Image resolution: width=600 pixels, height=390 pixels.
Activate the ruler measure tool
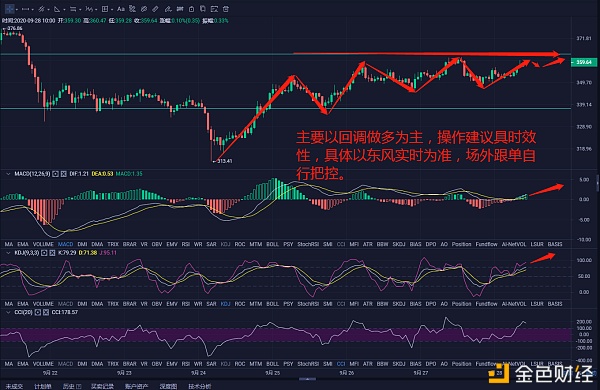pyautogui.click(x=155, y=9)
